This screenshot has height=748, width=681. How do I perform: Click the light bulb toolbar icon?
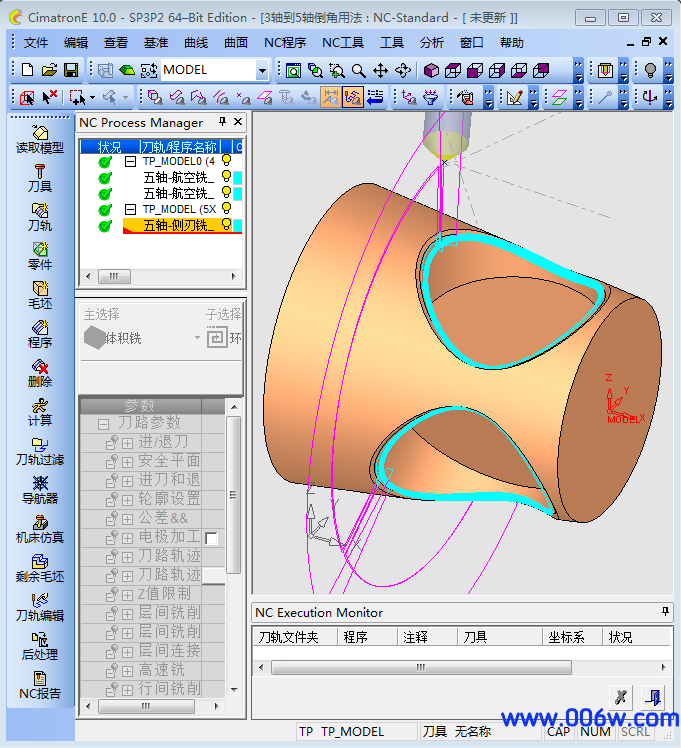click(x=650, y=71)
